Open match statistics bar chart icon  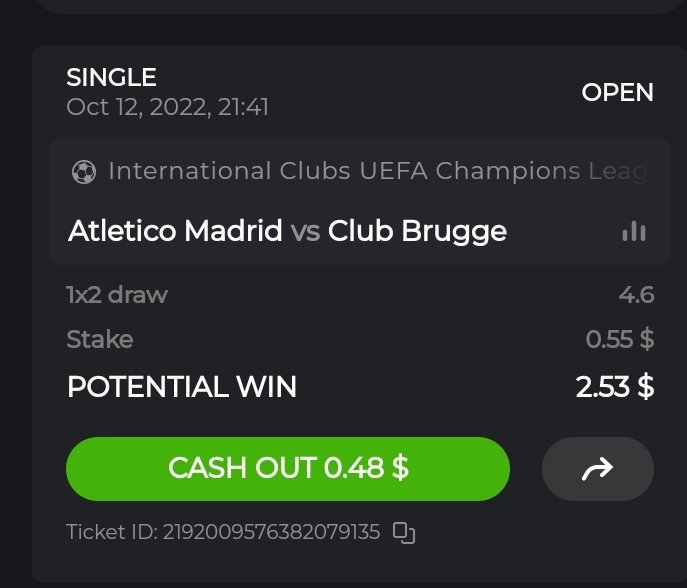coord(633,232)
